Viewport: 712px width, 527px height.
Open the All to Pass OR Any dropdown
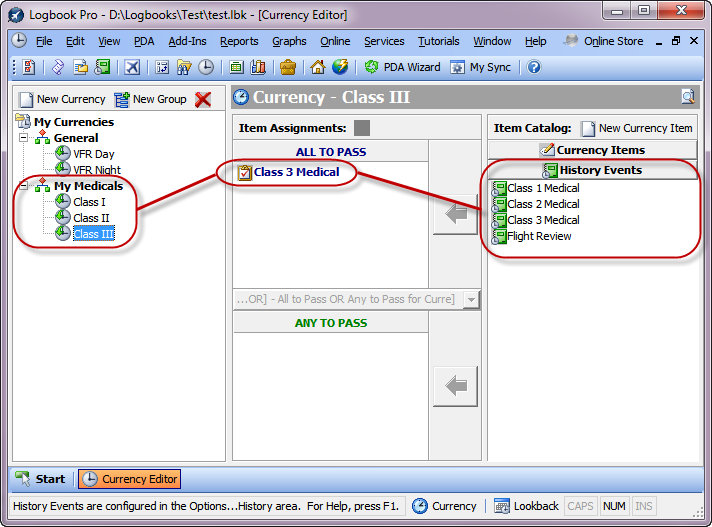[x=471, y=300]
